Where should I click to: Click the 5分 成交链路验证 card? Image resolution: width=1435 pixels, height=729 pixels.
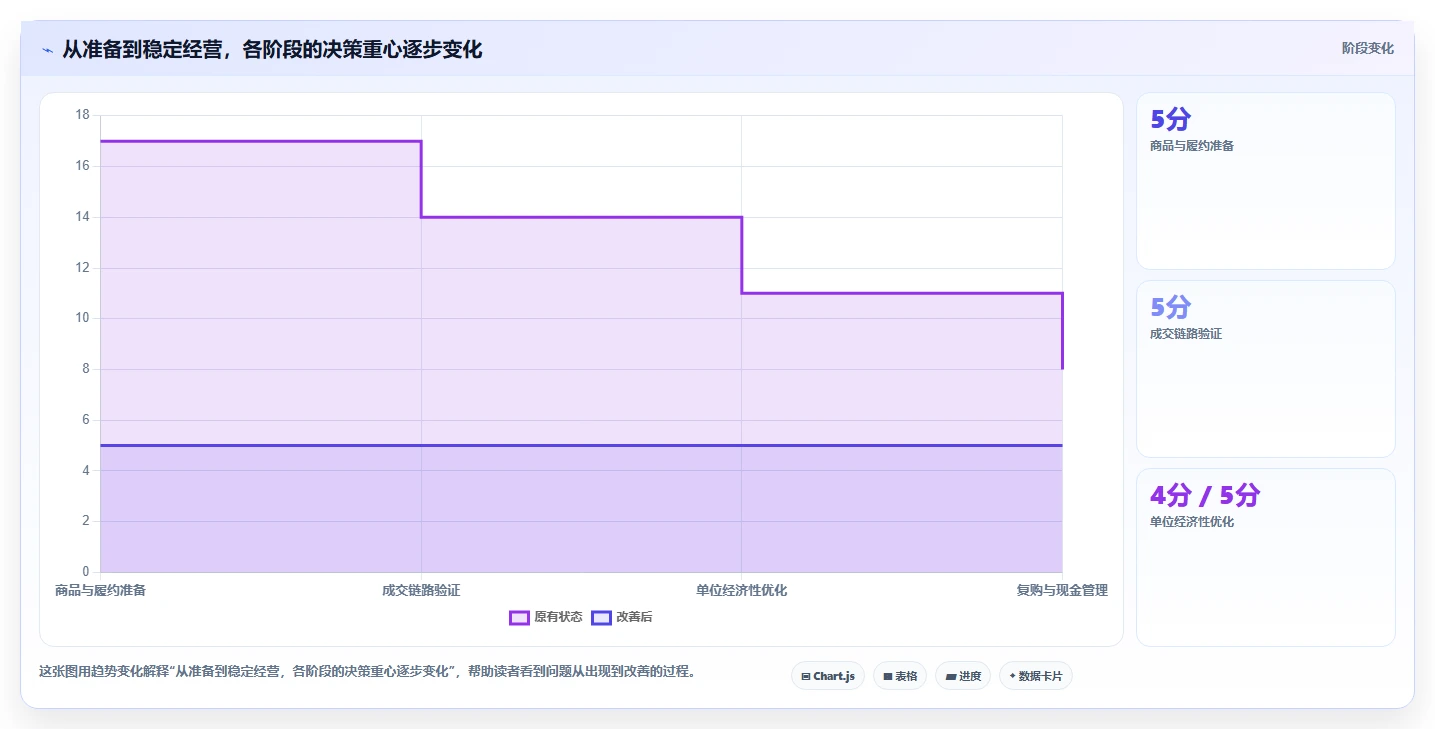point(1265,369)
